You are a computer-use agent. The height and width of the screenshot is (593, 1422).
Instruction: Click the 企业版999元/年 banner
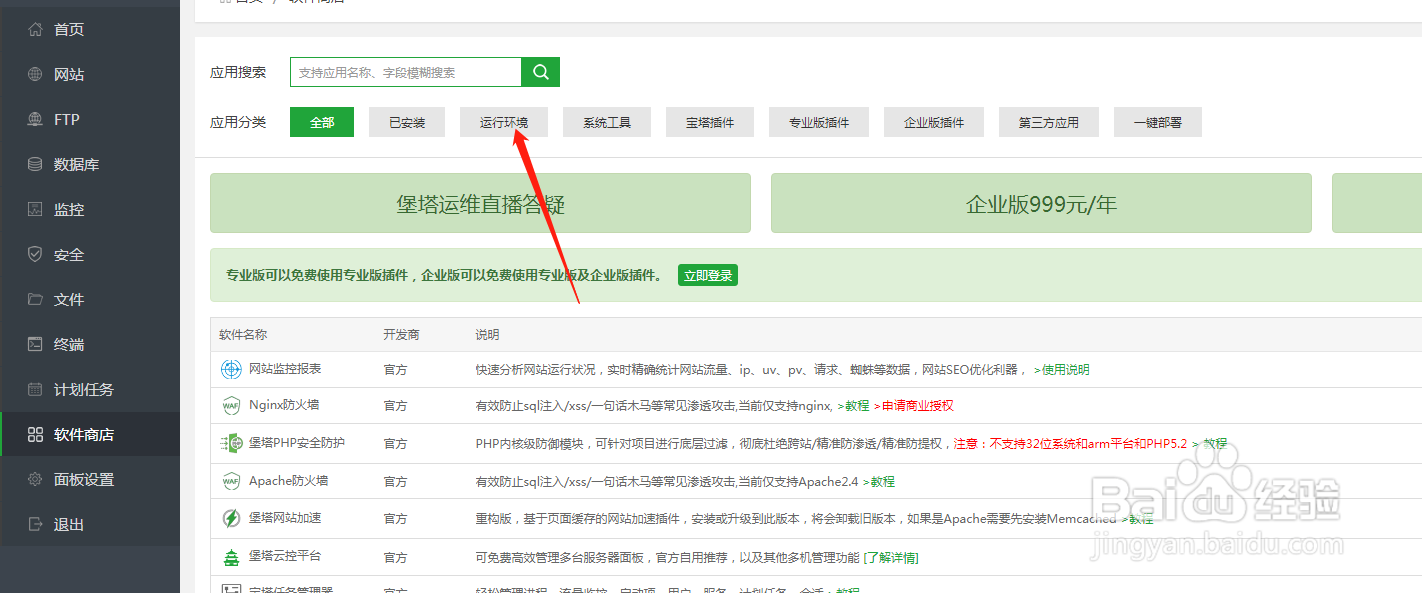pyautogui.click(x=1041, y=203)
